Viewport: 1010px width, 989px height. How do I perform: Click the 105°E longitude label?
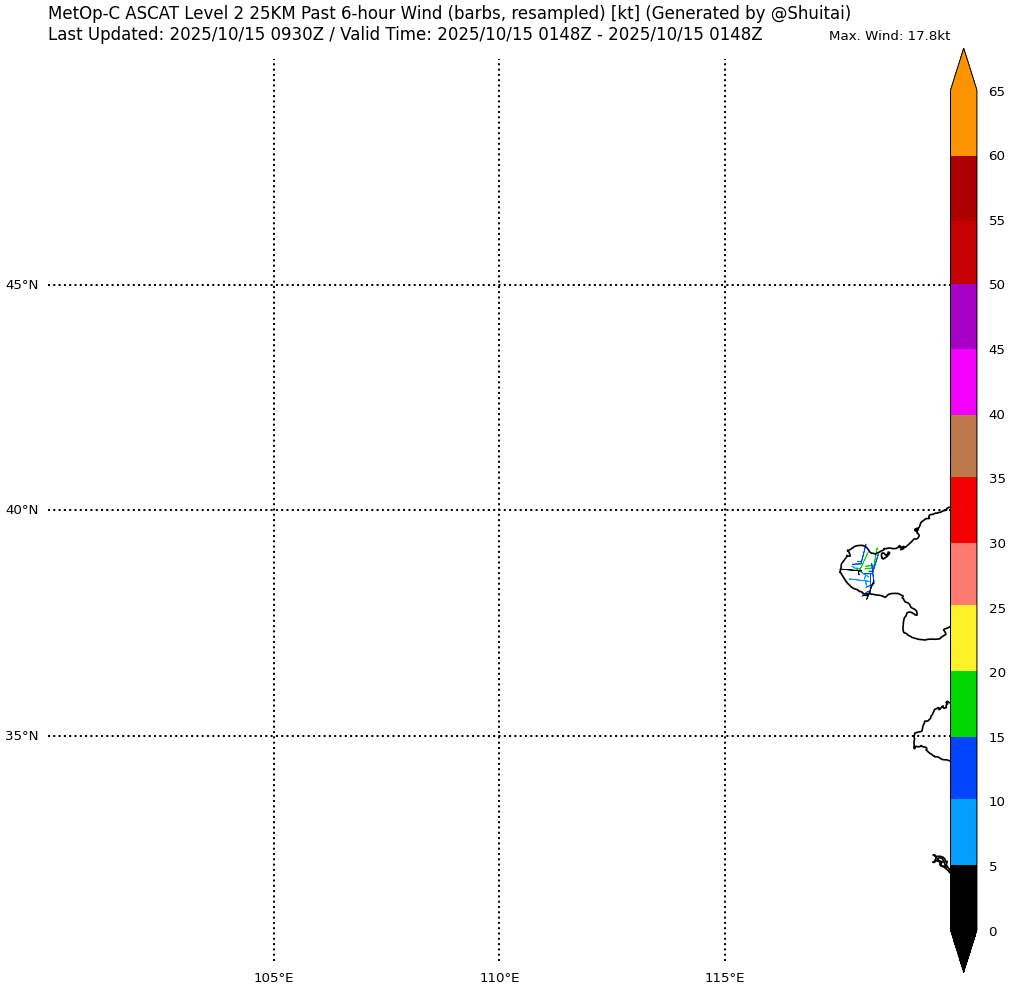(x=273, y=977)
